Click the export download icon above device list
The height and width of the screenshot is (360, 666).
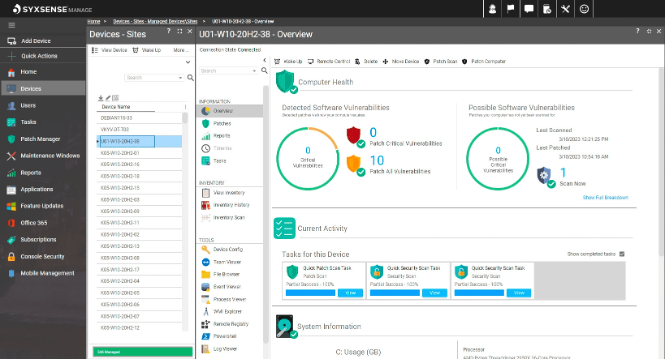click(101, 98)
